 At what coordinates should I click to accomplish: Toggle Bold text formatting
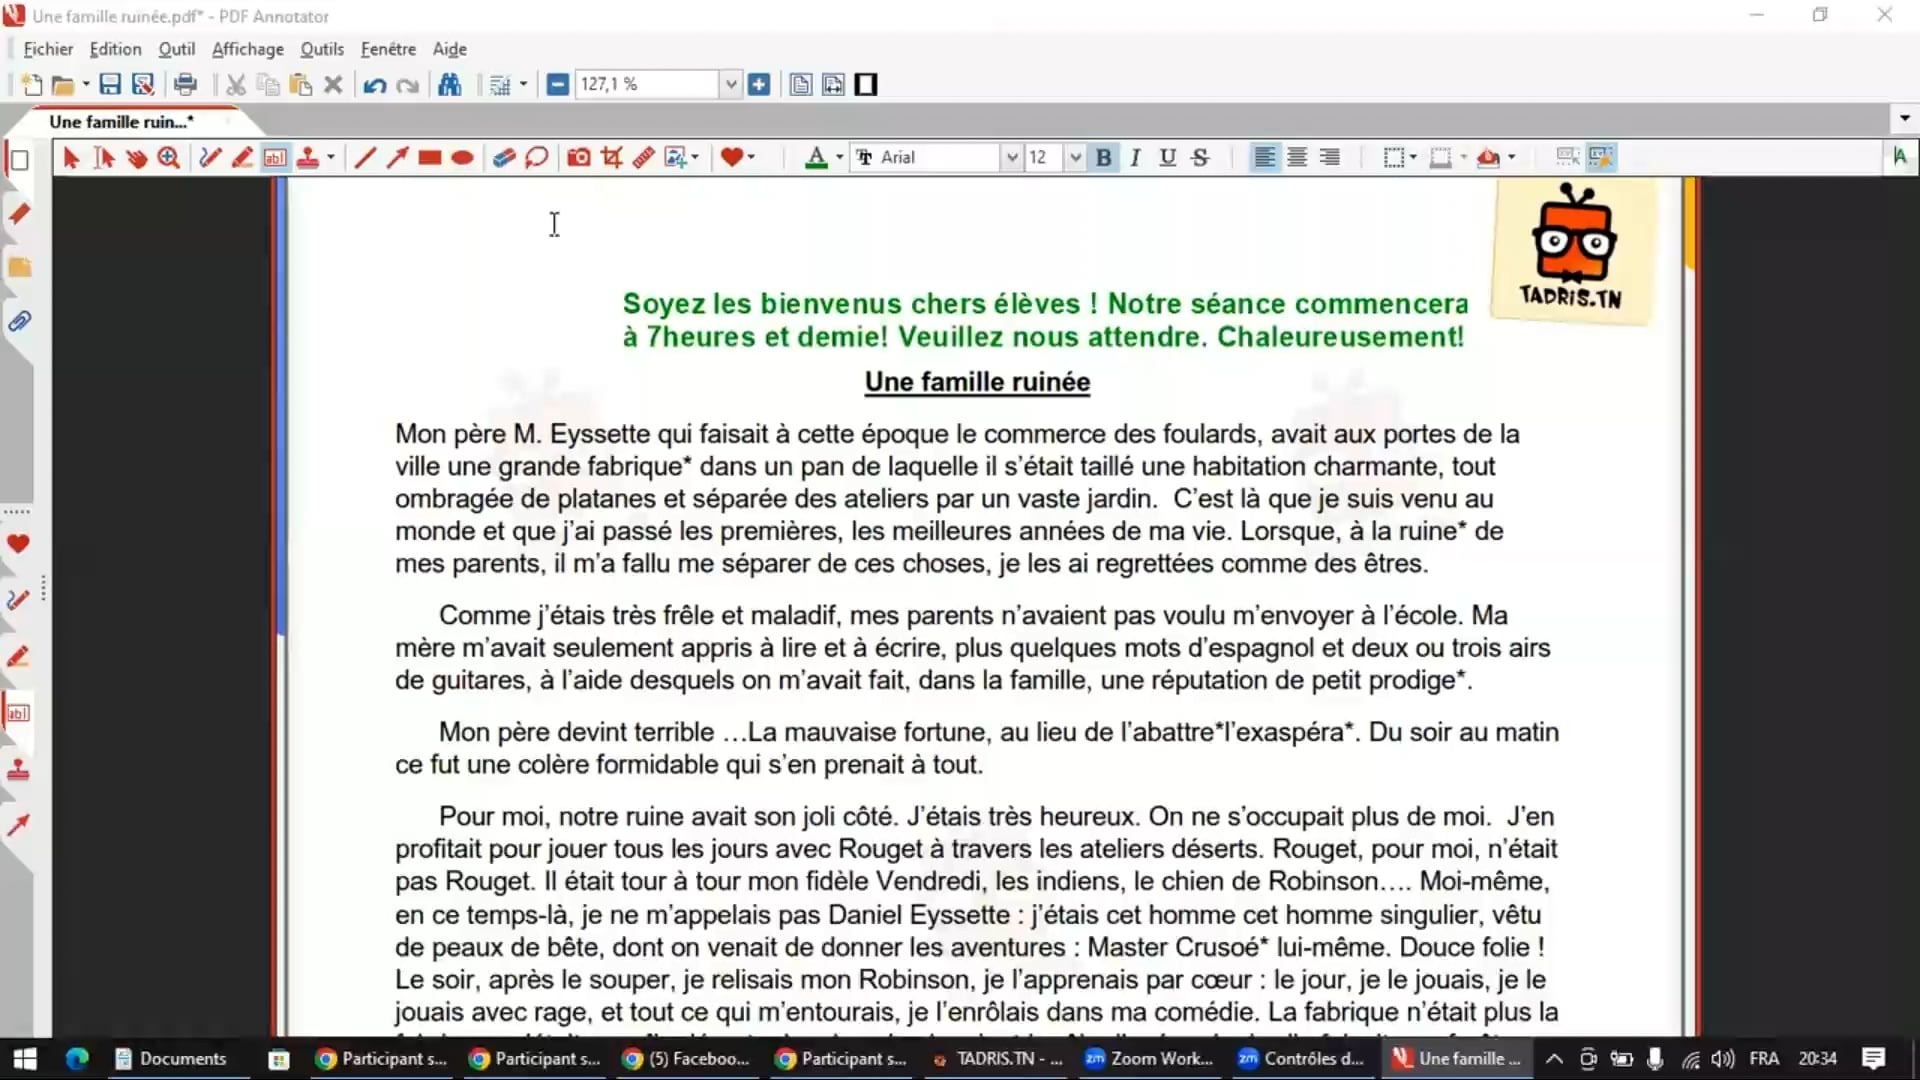1103,157
